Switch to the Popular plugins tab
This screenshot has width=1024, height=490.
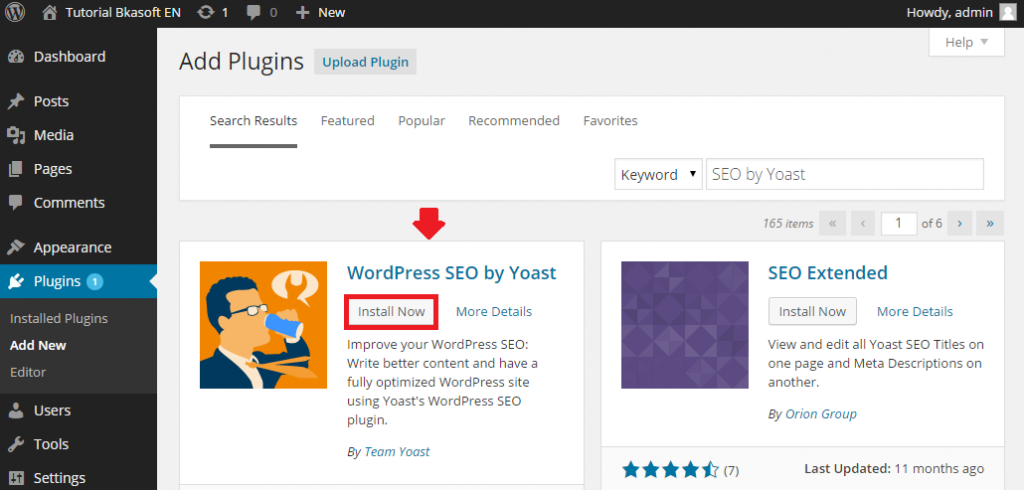click(421, 120)
